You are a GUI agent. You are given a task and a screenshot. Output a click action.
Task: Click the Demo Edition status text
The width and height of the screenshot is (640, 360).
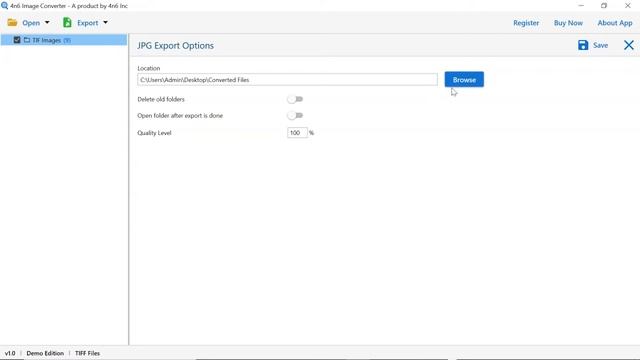pyautogui.click(x=45, y=353)
